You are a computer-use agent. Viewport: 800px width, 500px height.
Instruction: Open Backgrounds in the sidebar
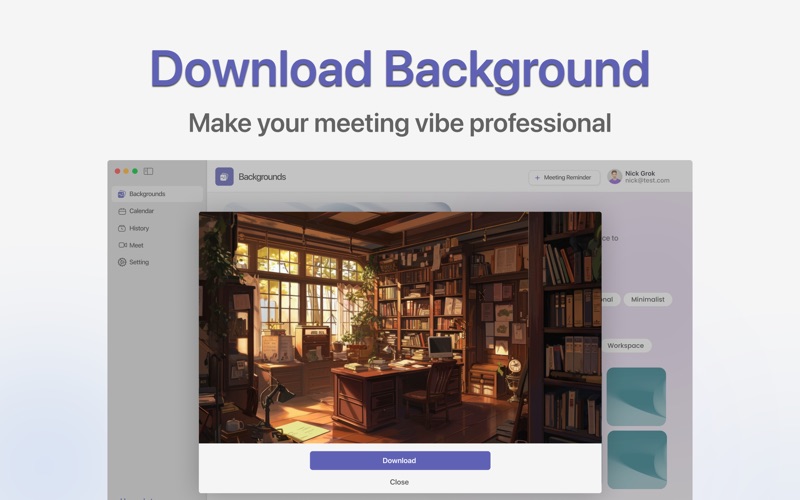click(x=157, y=194)
